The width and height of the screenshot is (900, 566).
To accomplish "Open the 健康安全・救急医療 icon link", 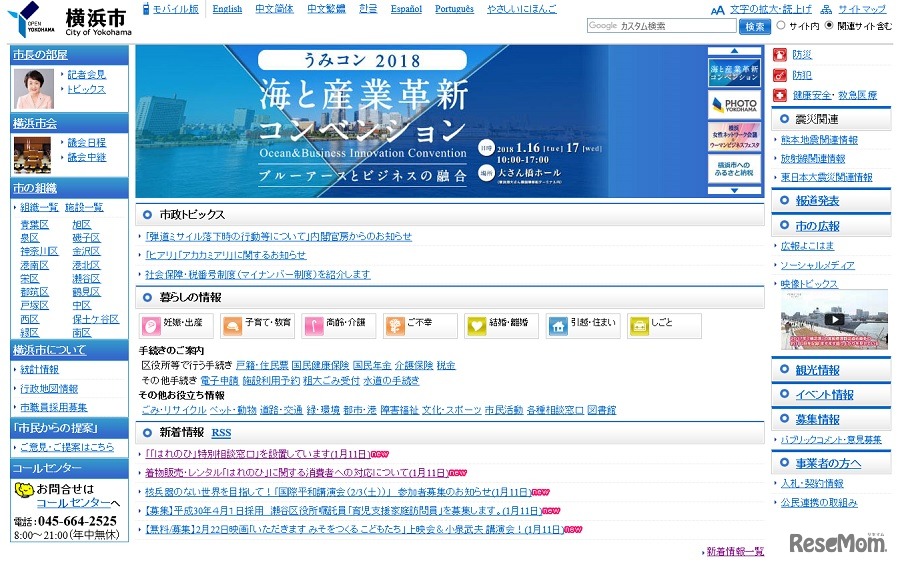I will click(779, 95).
